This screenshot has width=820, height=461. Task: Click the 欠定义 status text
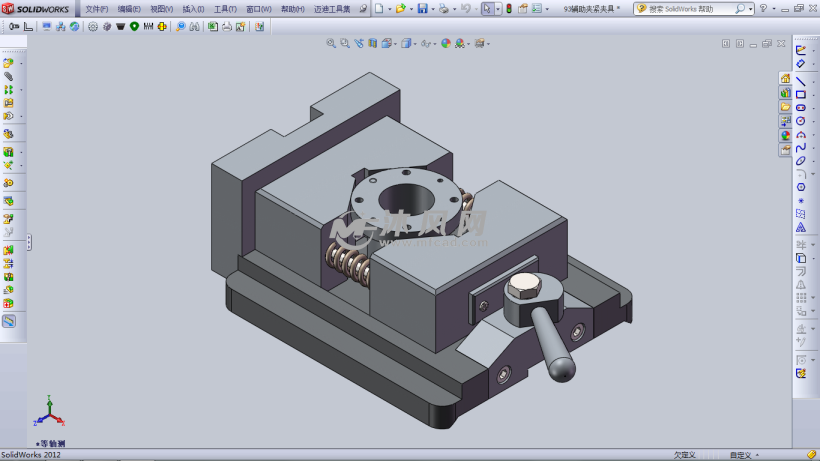[684, 454]
